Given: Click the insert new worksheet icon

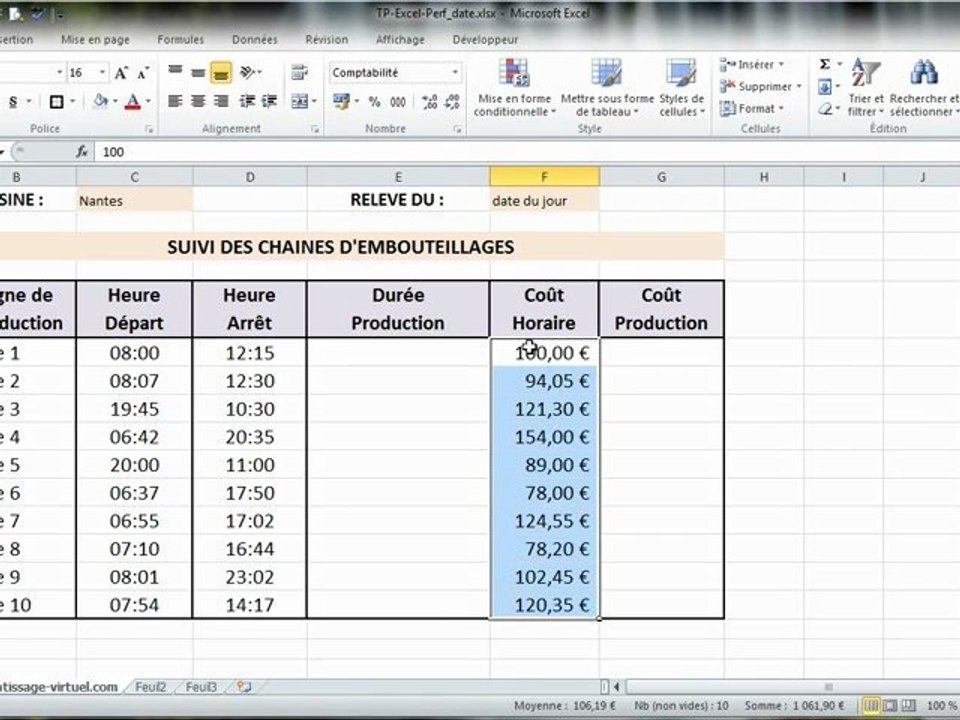Looking at the screenshot, I should [244, 687].
